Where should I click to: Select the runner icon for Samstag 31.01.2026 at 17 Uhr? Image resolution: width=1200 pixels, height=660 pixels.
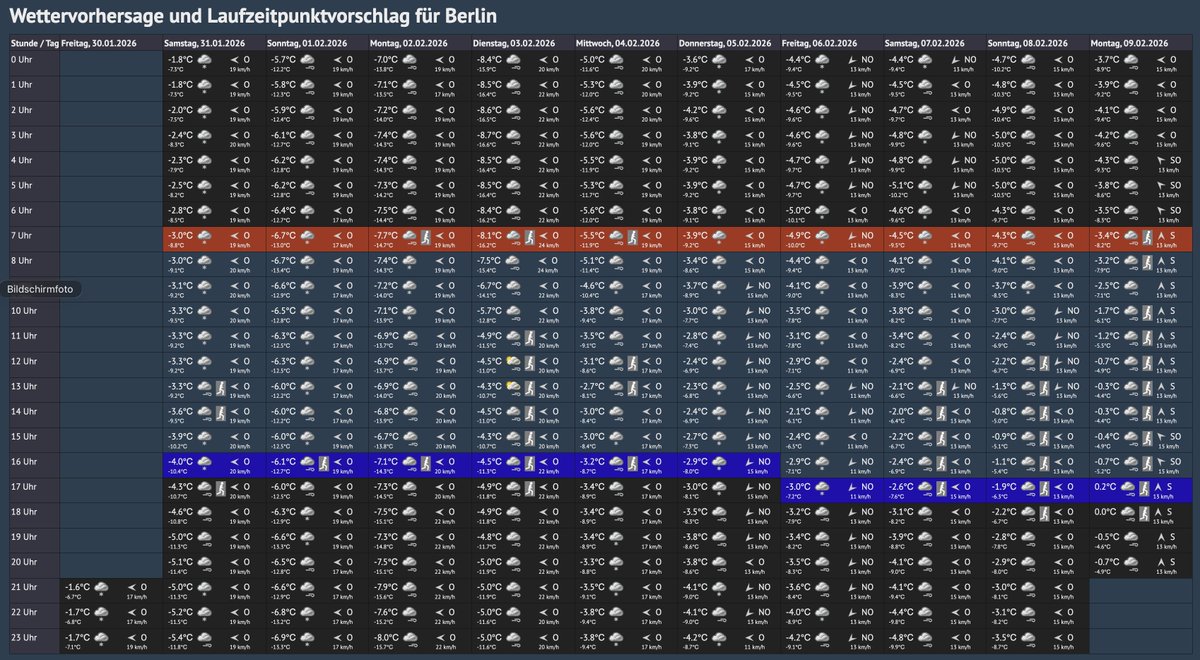click(221, 488)
